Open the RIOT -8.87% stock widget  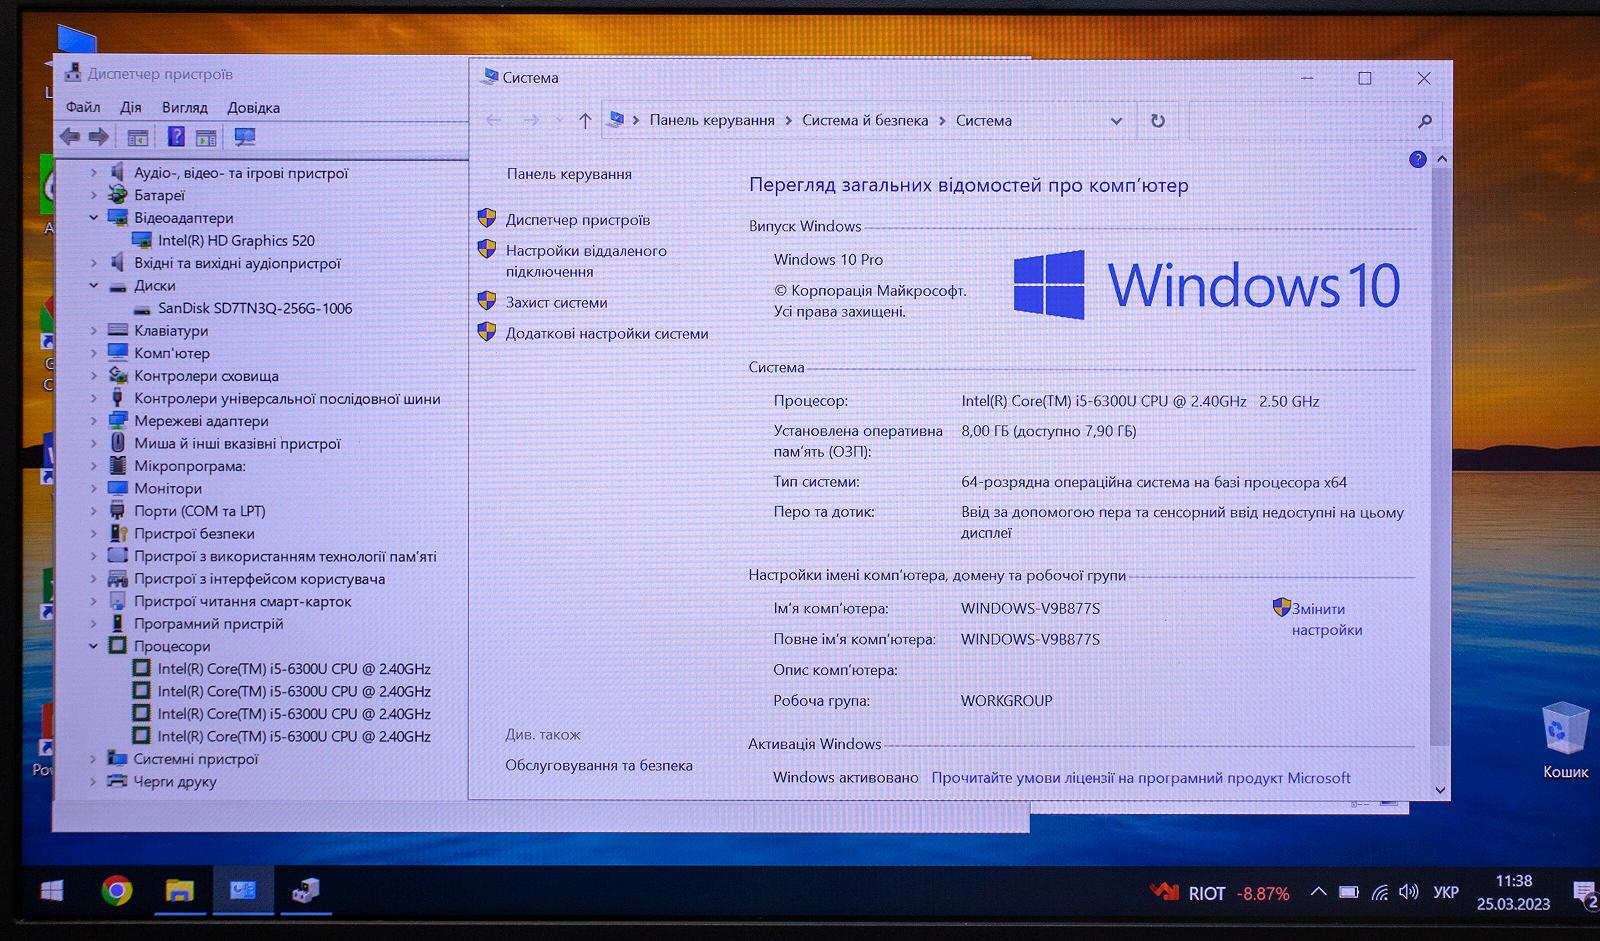(x=1219, y=893)
